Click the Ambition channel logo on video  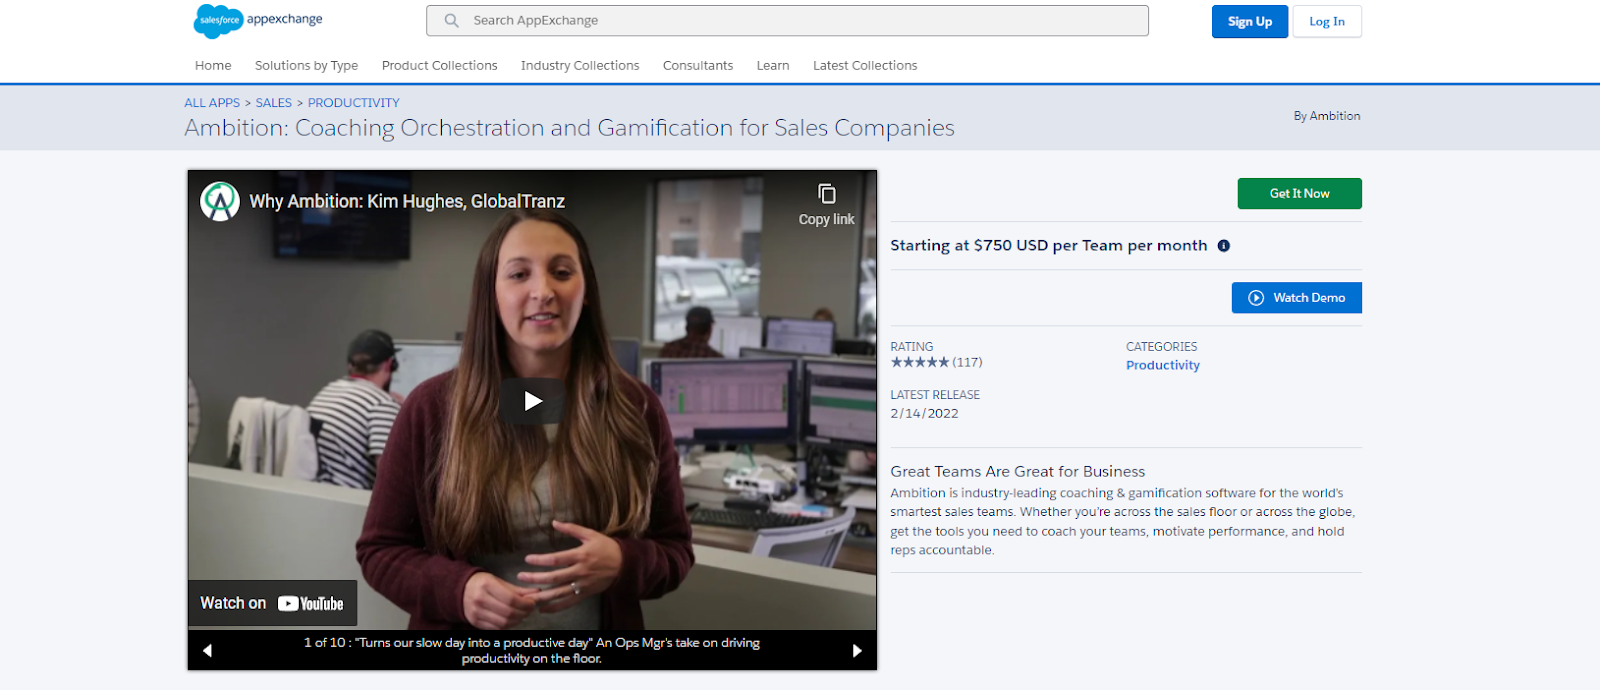[x=220, y=201]
